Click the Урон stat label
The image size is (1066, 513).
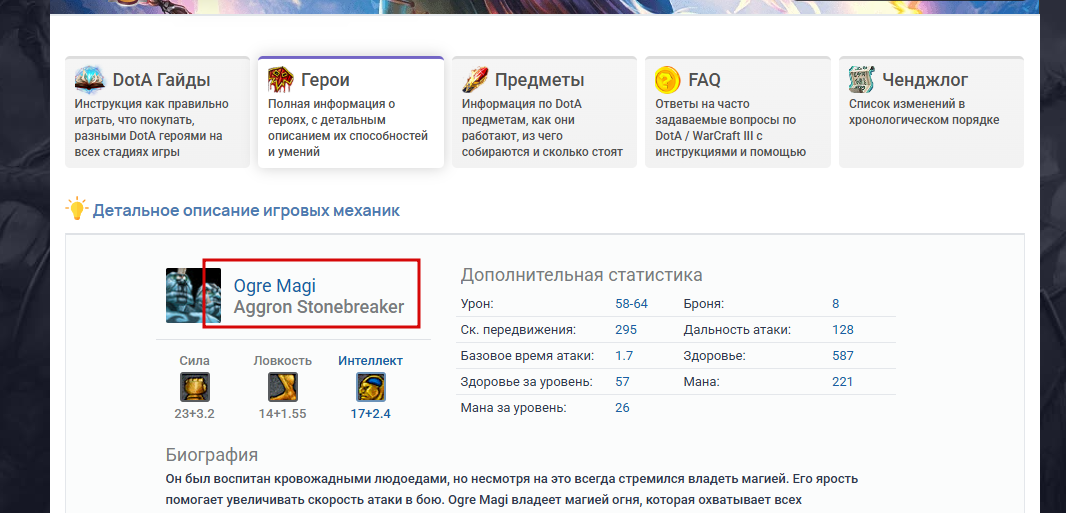coord(477,304)
